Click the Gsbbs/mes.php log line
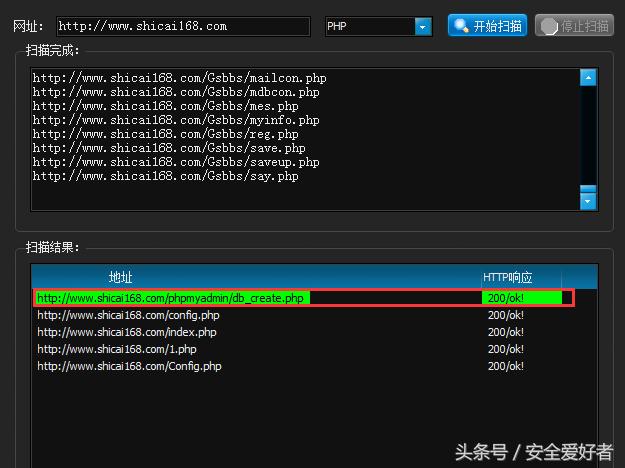This screenshot has height=468, width=625. [x=165, y=106]
